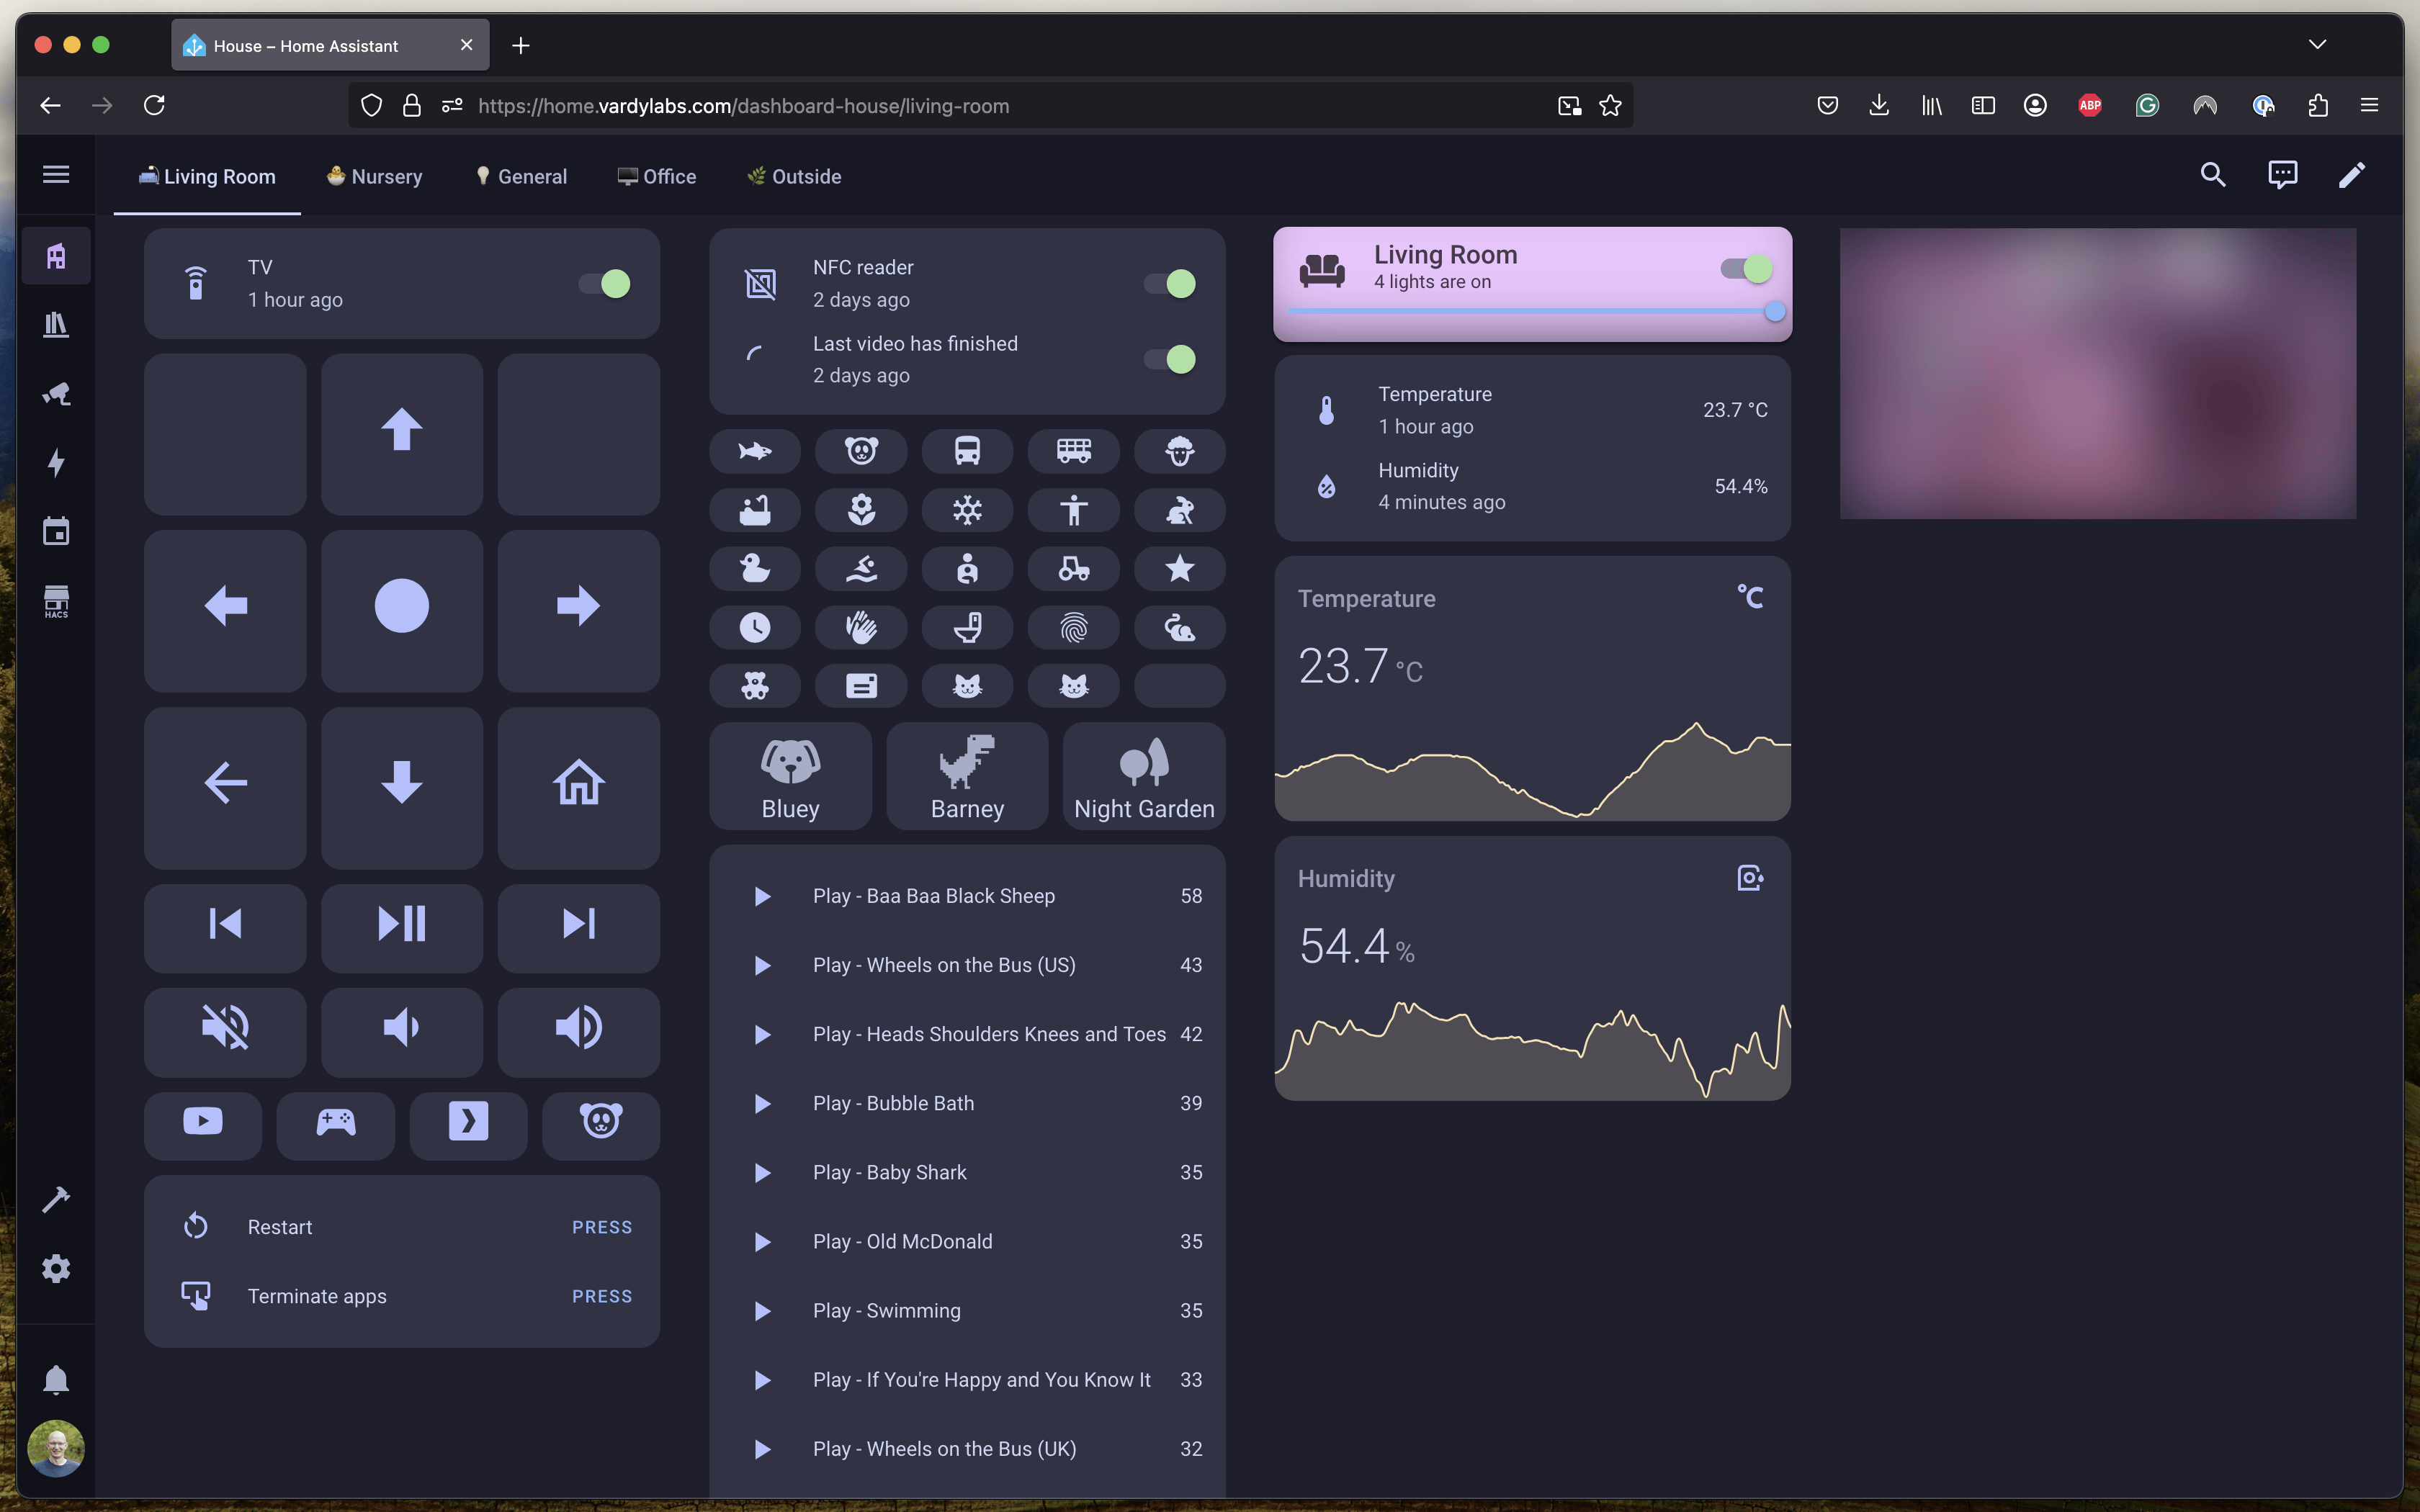Open the Energy lightning sidebar icon
Image resolution: width=2420 pixels, height=1512 pixels.
click(x=56, y=463)
